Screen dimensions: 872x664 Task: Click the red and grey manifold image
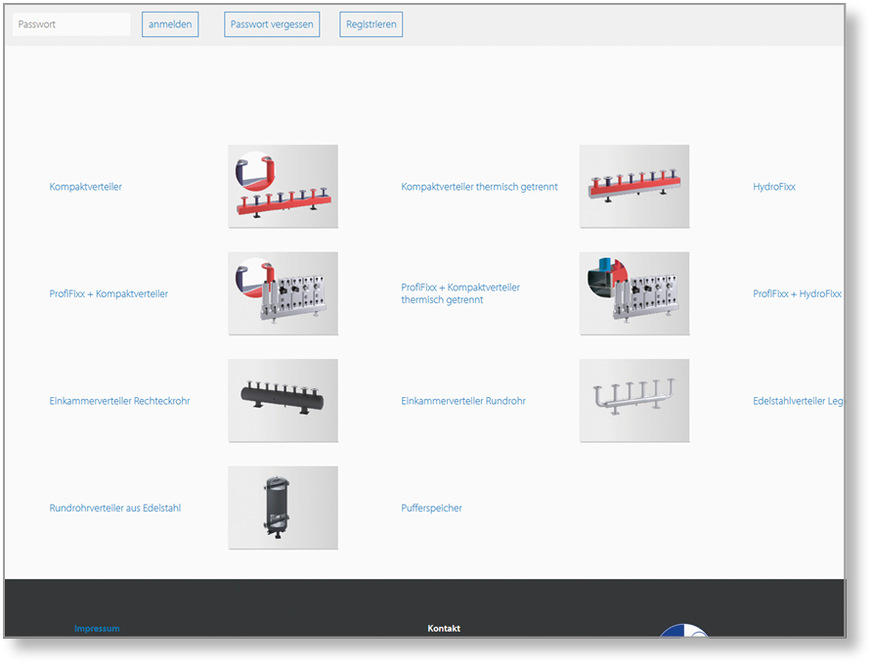tap(634, 187)
